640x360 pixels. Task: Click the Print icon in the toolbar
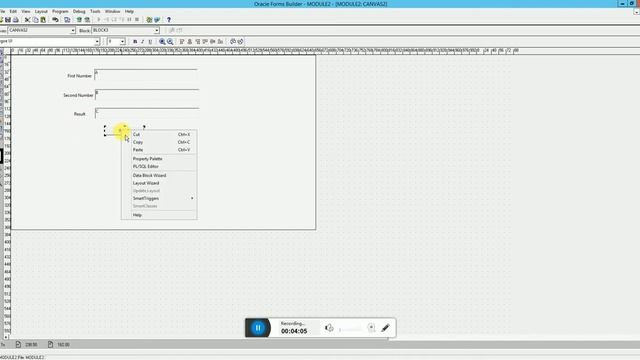point(16,20)
